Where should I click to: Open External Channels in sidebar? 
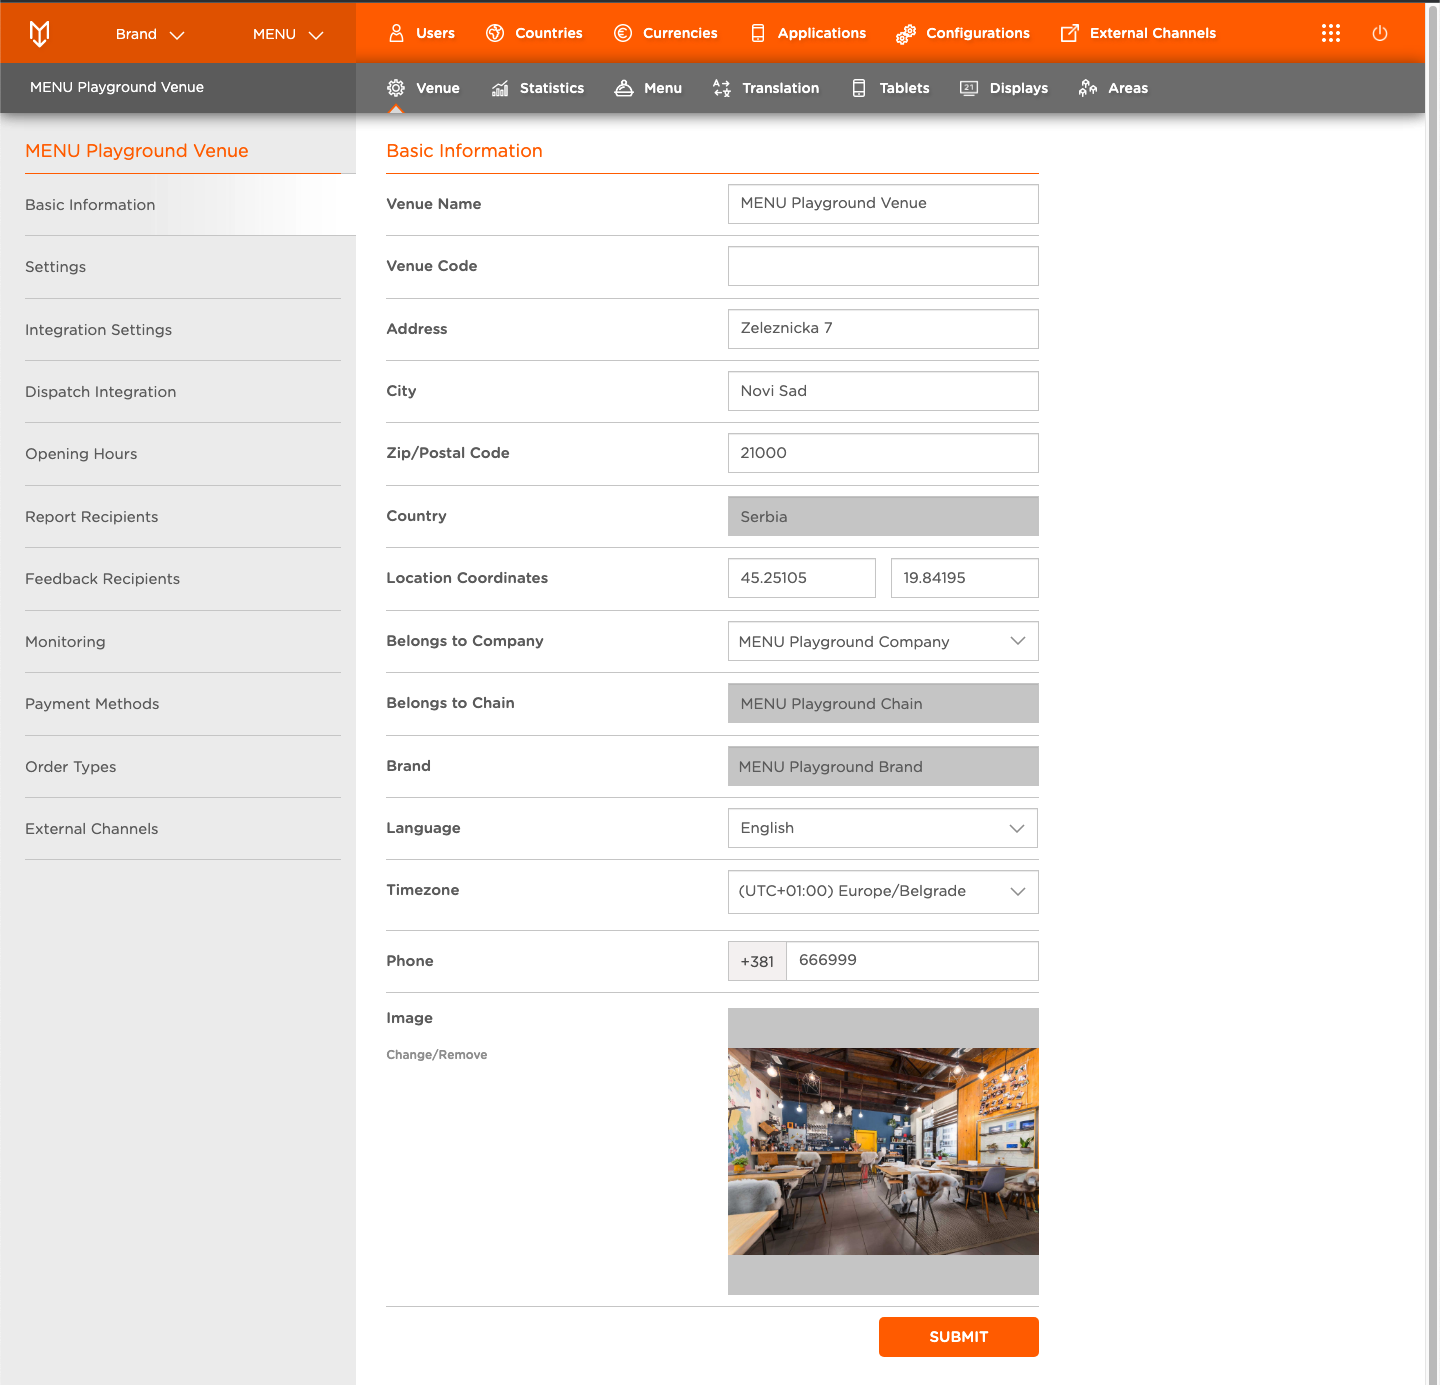point(183,829)
